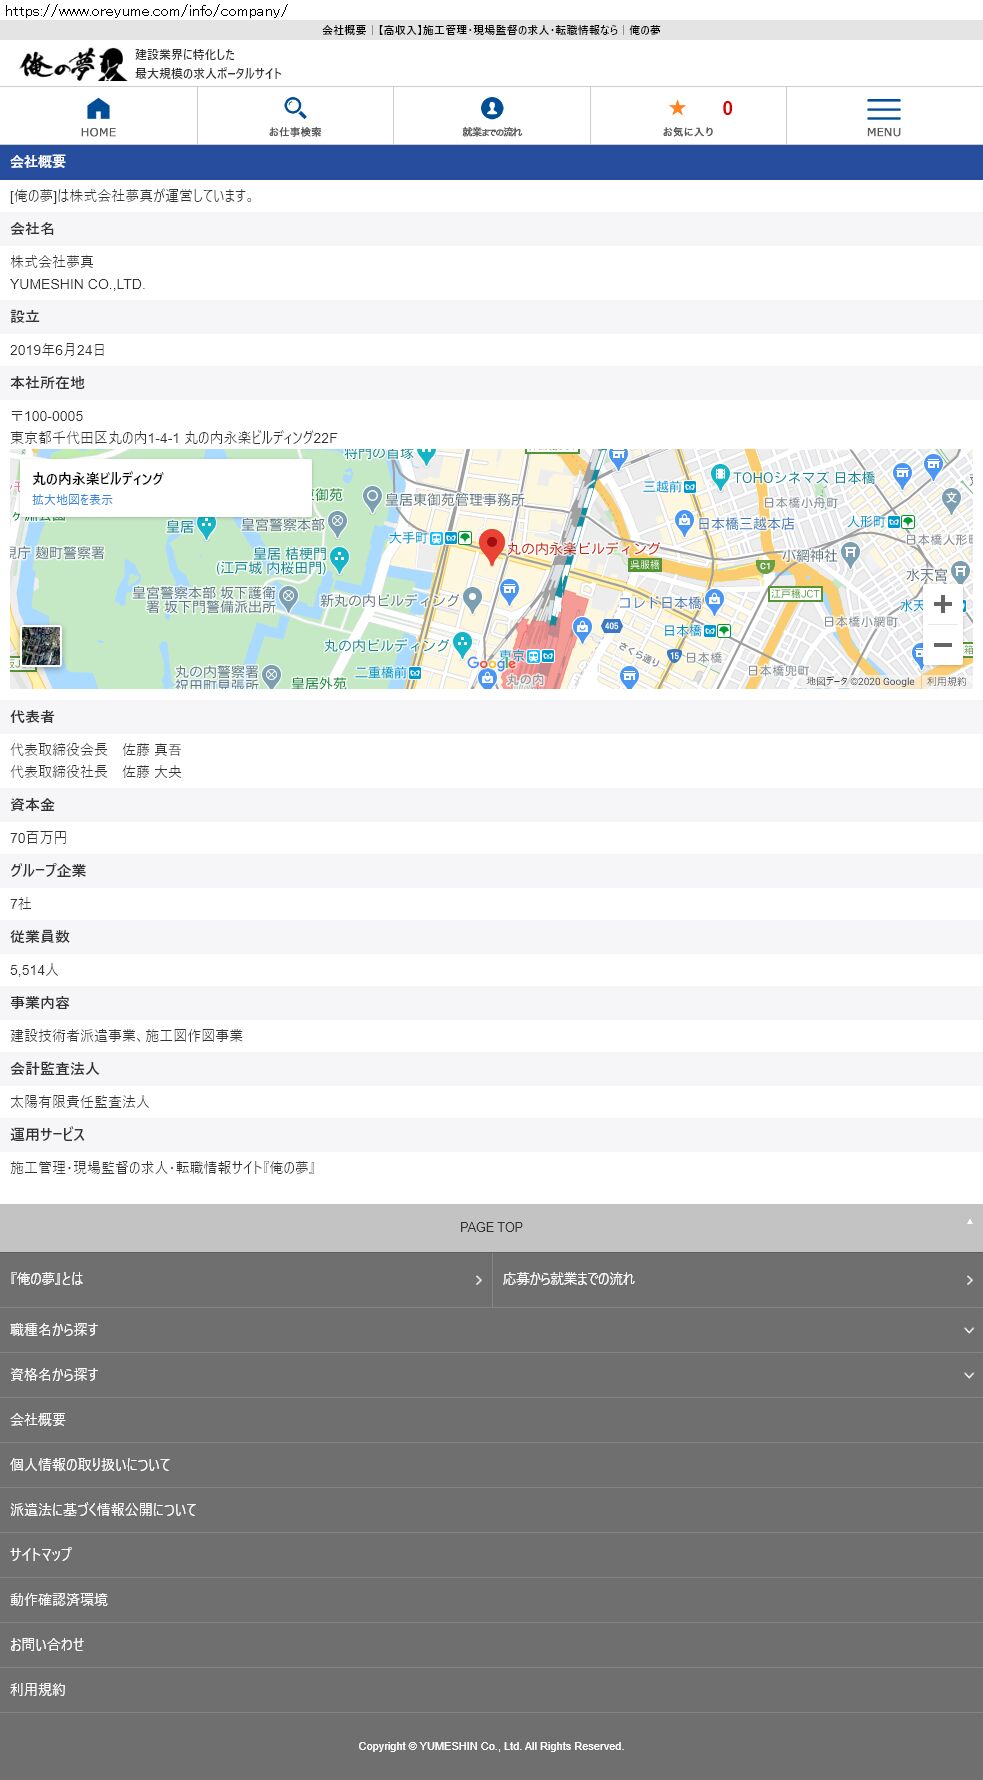Click the HOME house icon

[98, 109]
